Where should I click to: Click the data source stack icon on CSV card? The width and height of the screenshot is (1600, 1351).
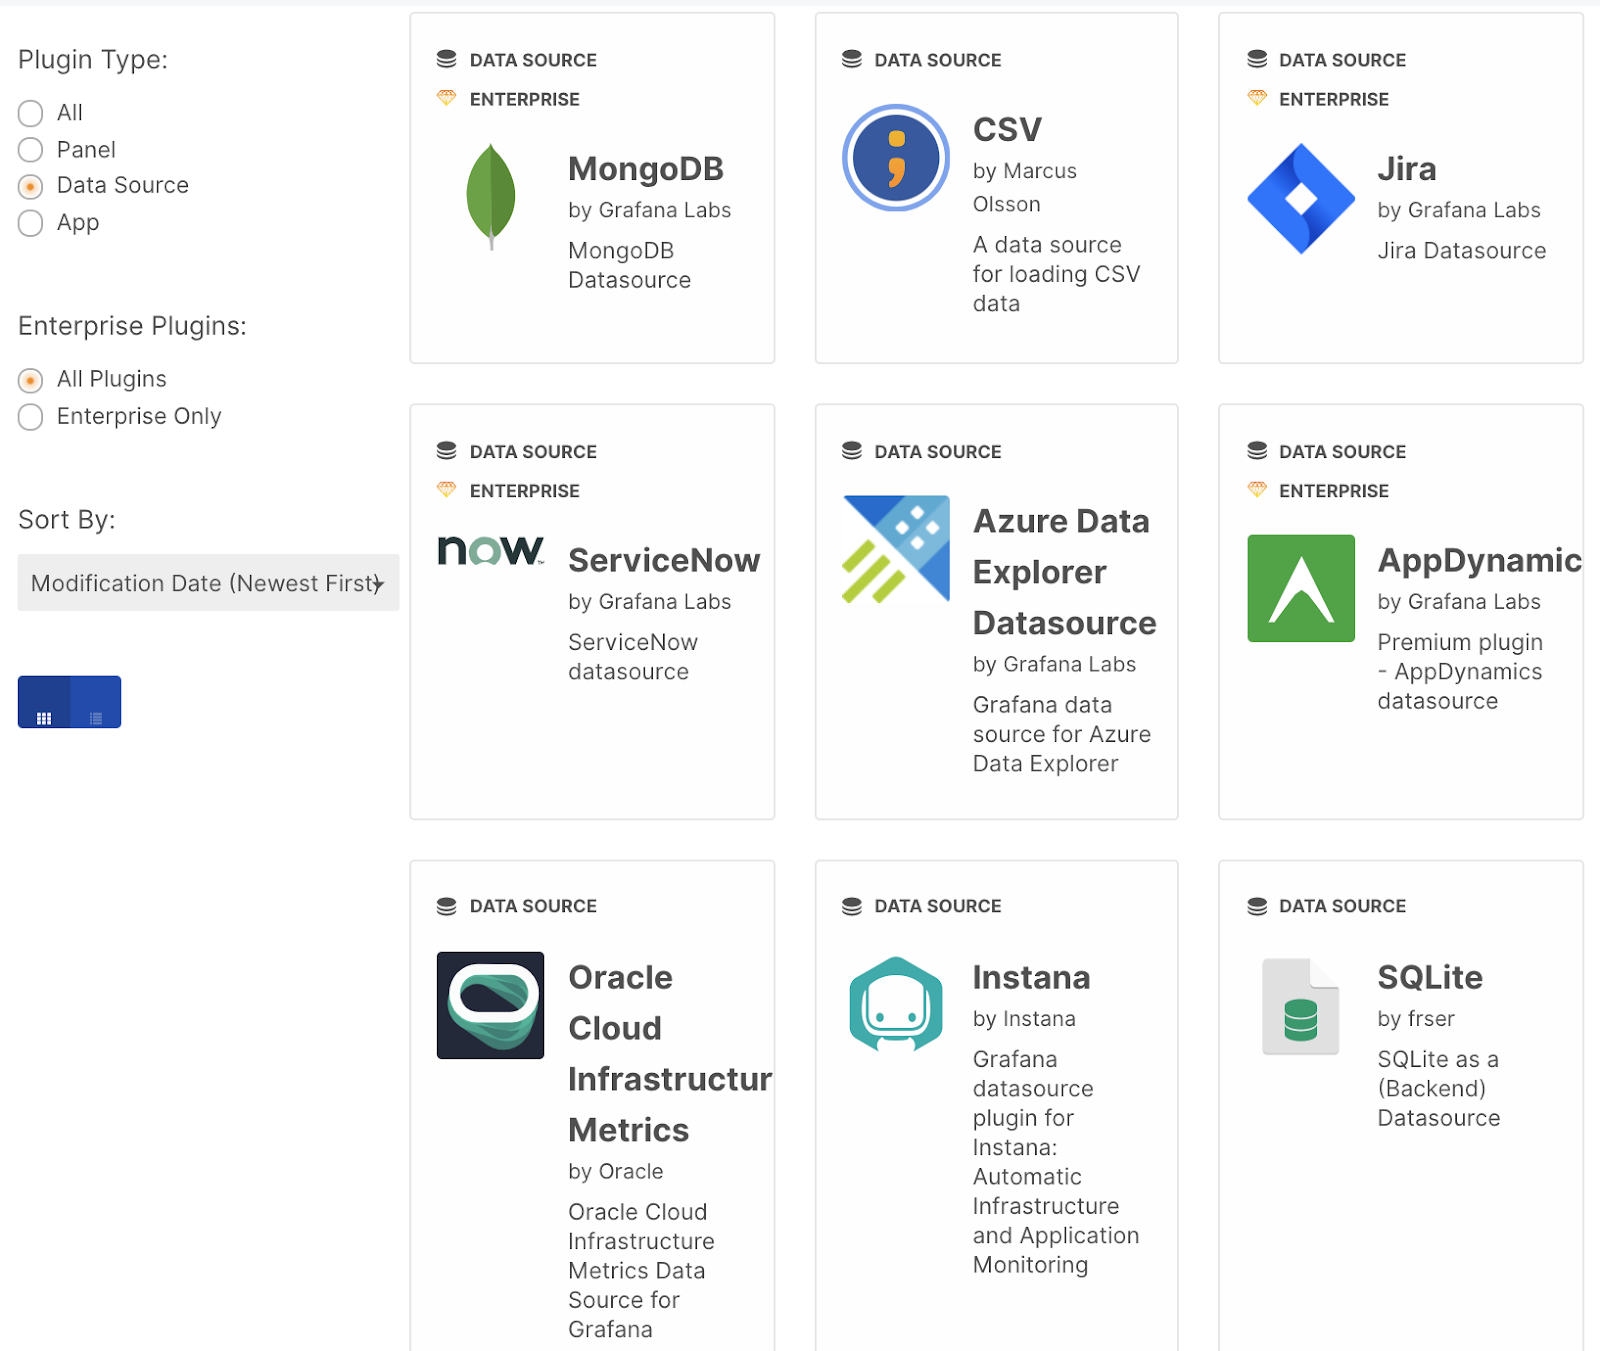pyautogui.click(x=852, y=60)
